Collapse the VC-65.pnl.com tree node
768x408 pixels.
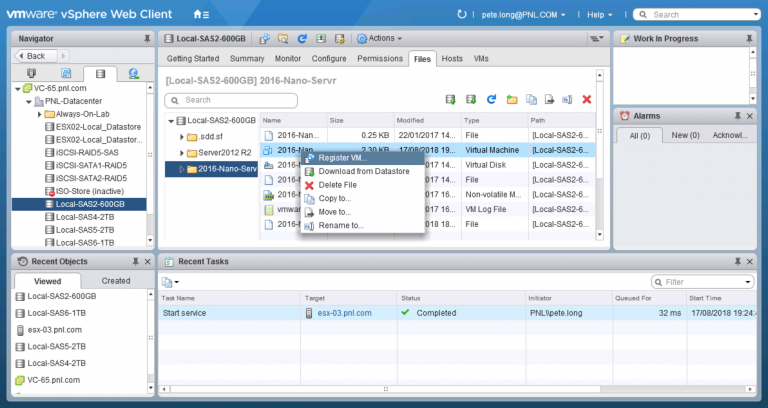(x=18, y=89)
